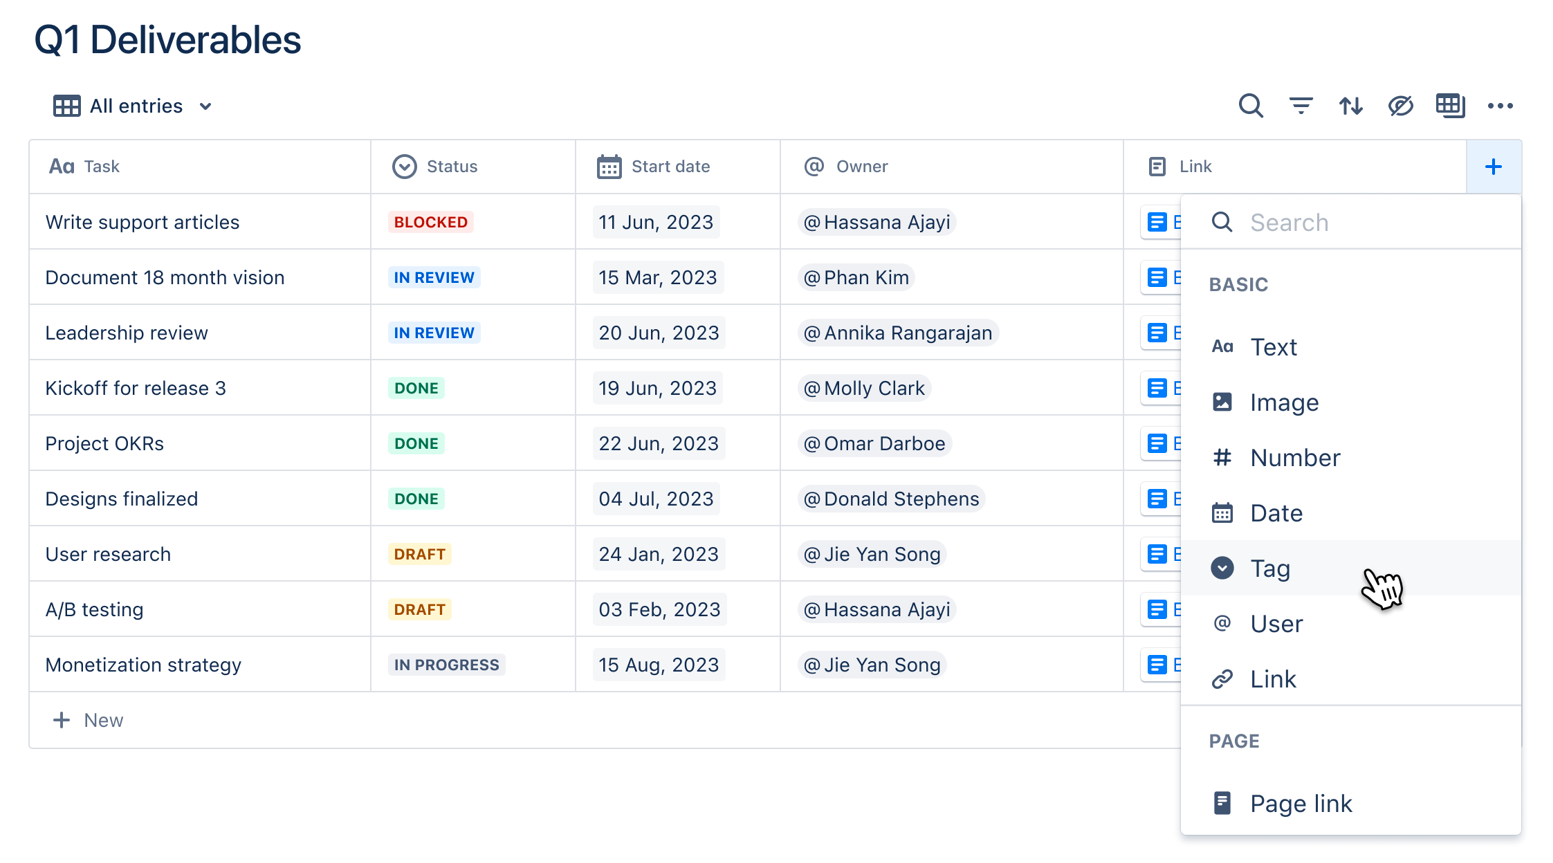
Task: Select User field type
Action: tap(1351, 624)
